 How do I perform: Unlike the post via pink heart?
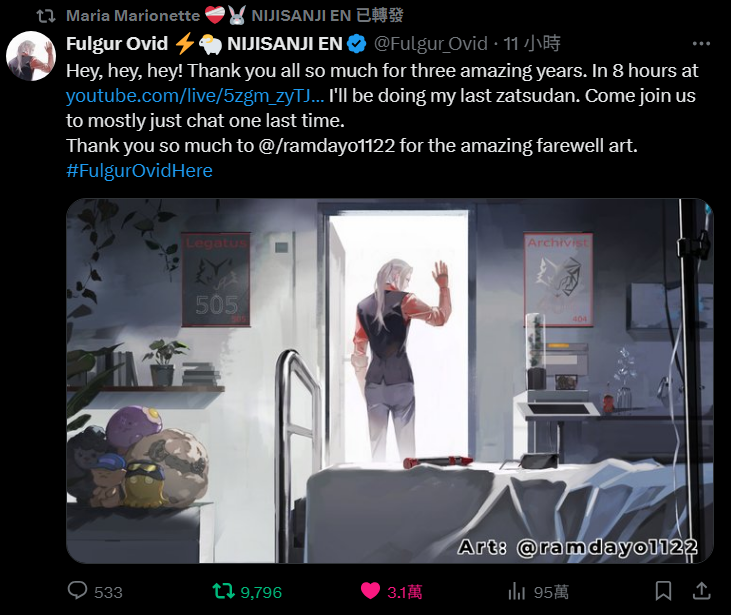(x=371, y=591)
